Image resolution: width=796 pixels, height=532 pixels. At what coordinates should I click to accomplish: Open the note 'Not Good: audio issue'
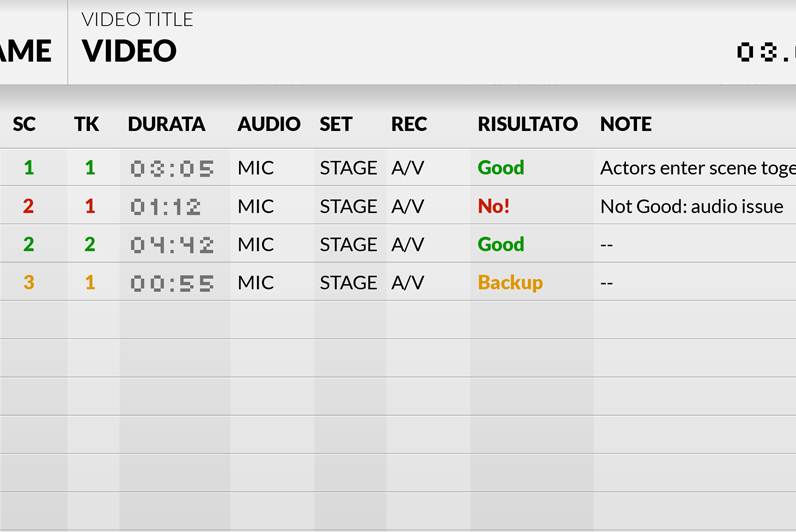click(691, 207)
